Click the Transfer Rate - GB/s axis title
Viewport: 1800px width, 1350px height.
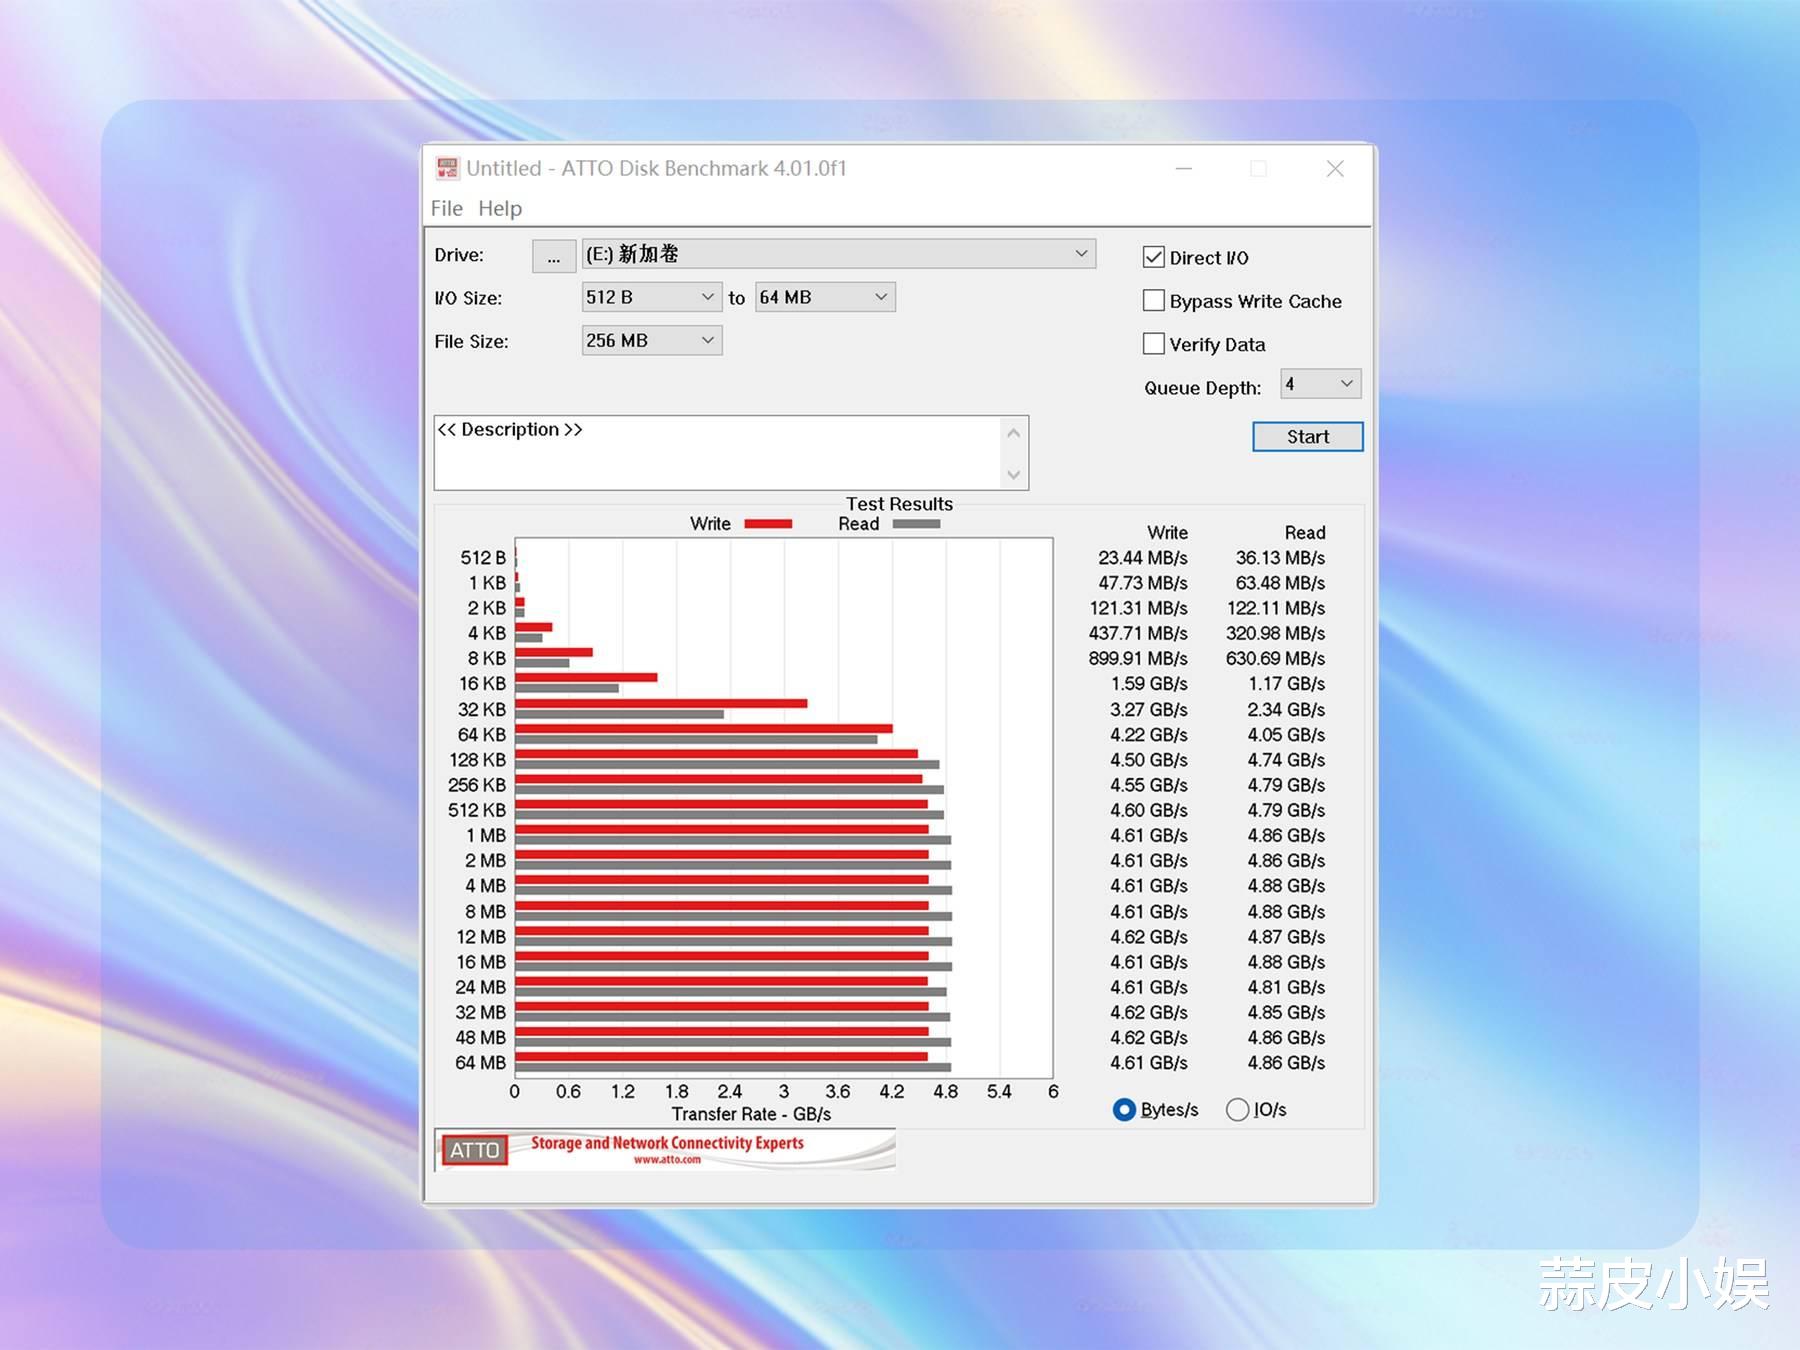(x=751, y=1114)
